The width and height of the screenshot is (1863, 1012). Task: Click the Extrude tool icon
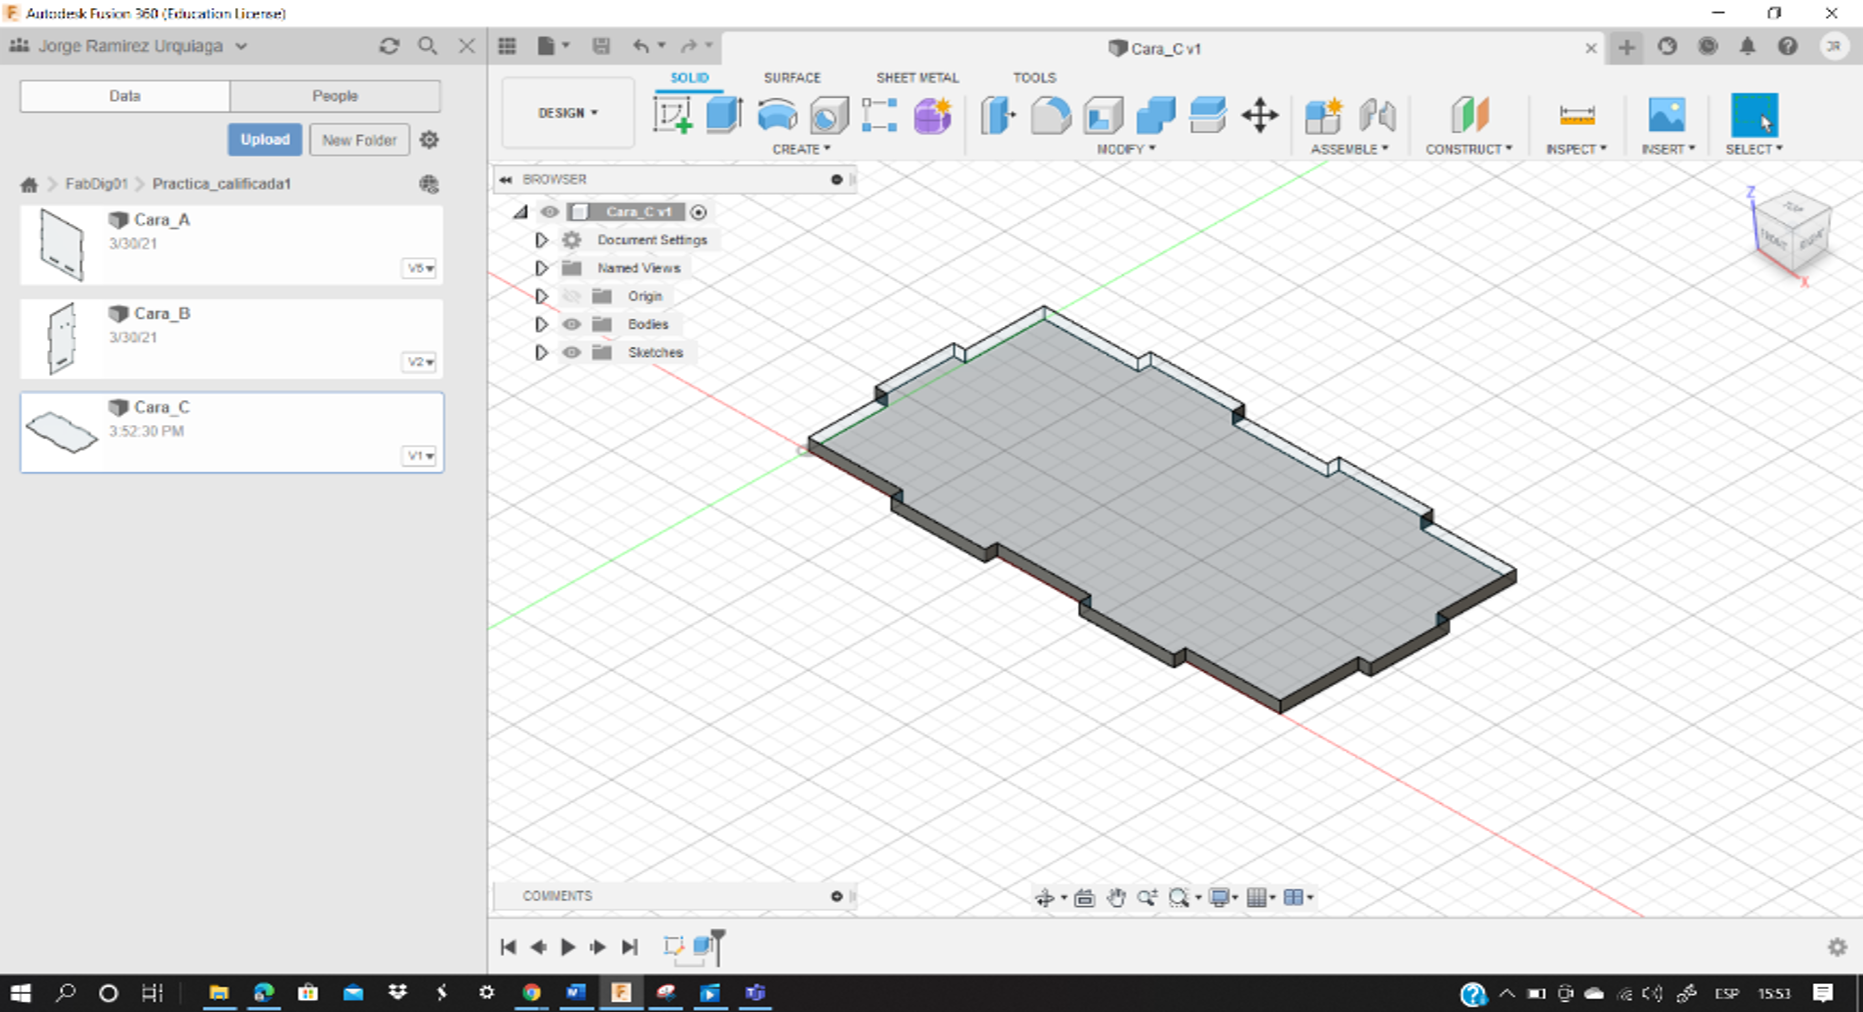[724, 115]
